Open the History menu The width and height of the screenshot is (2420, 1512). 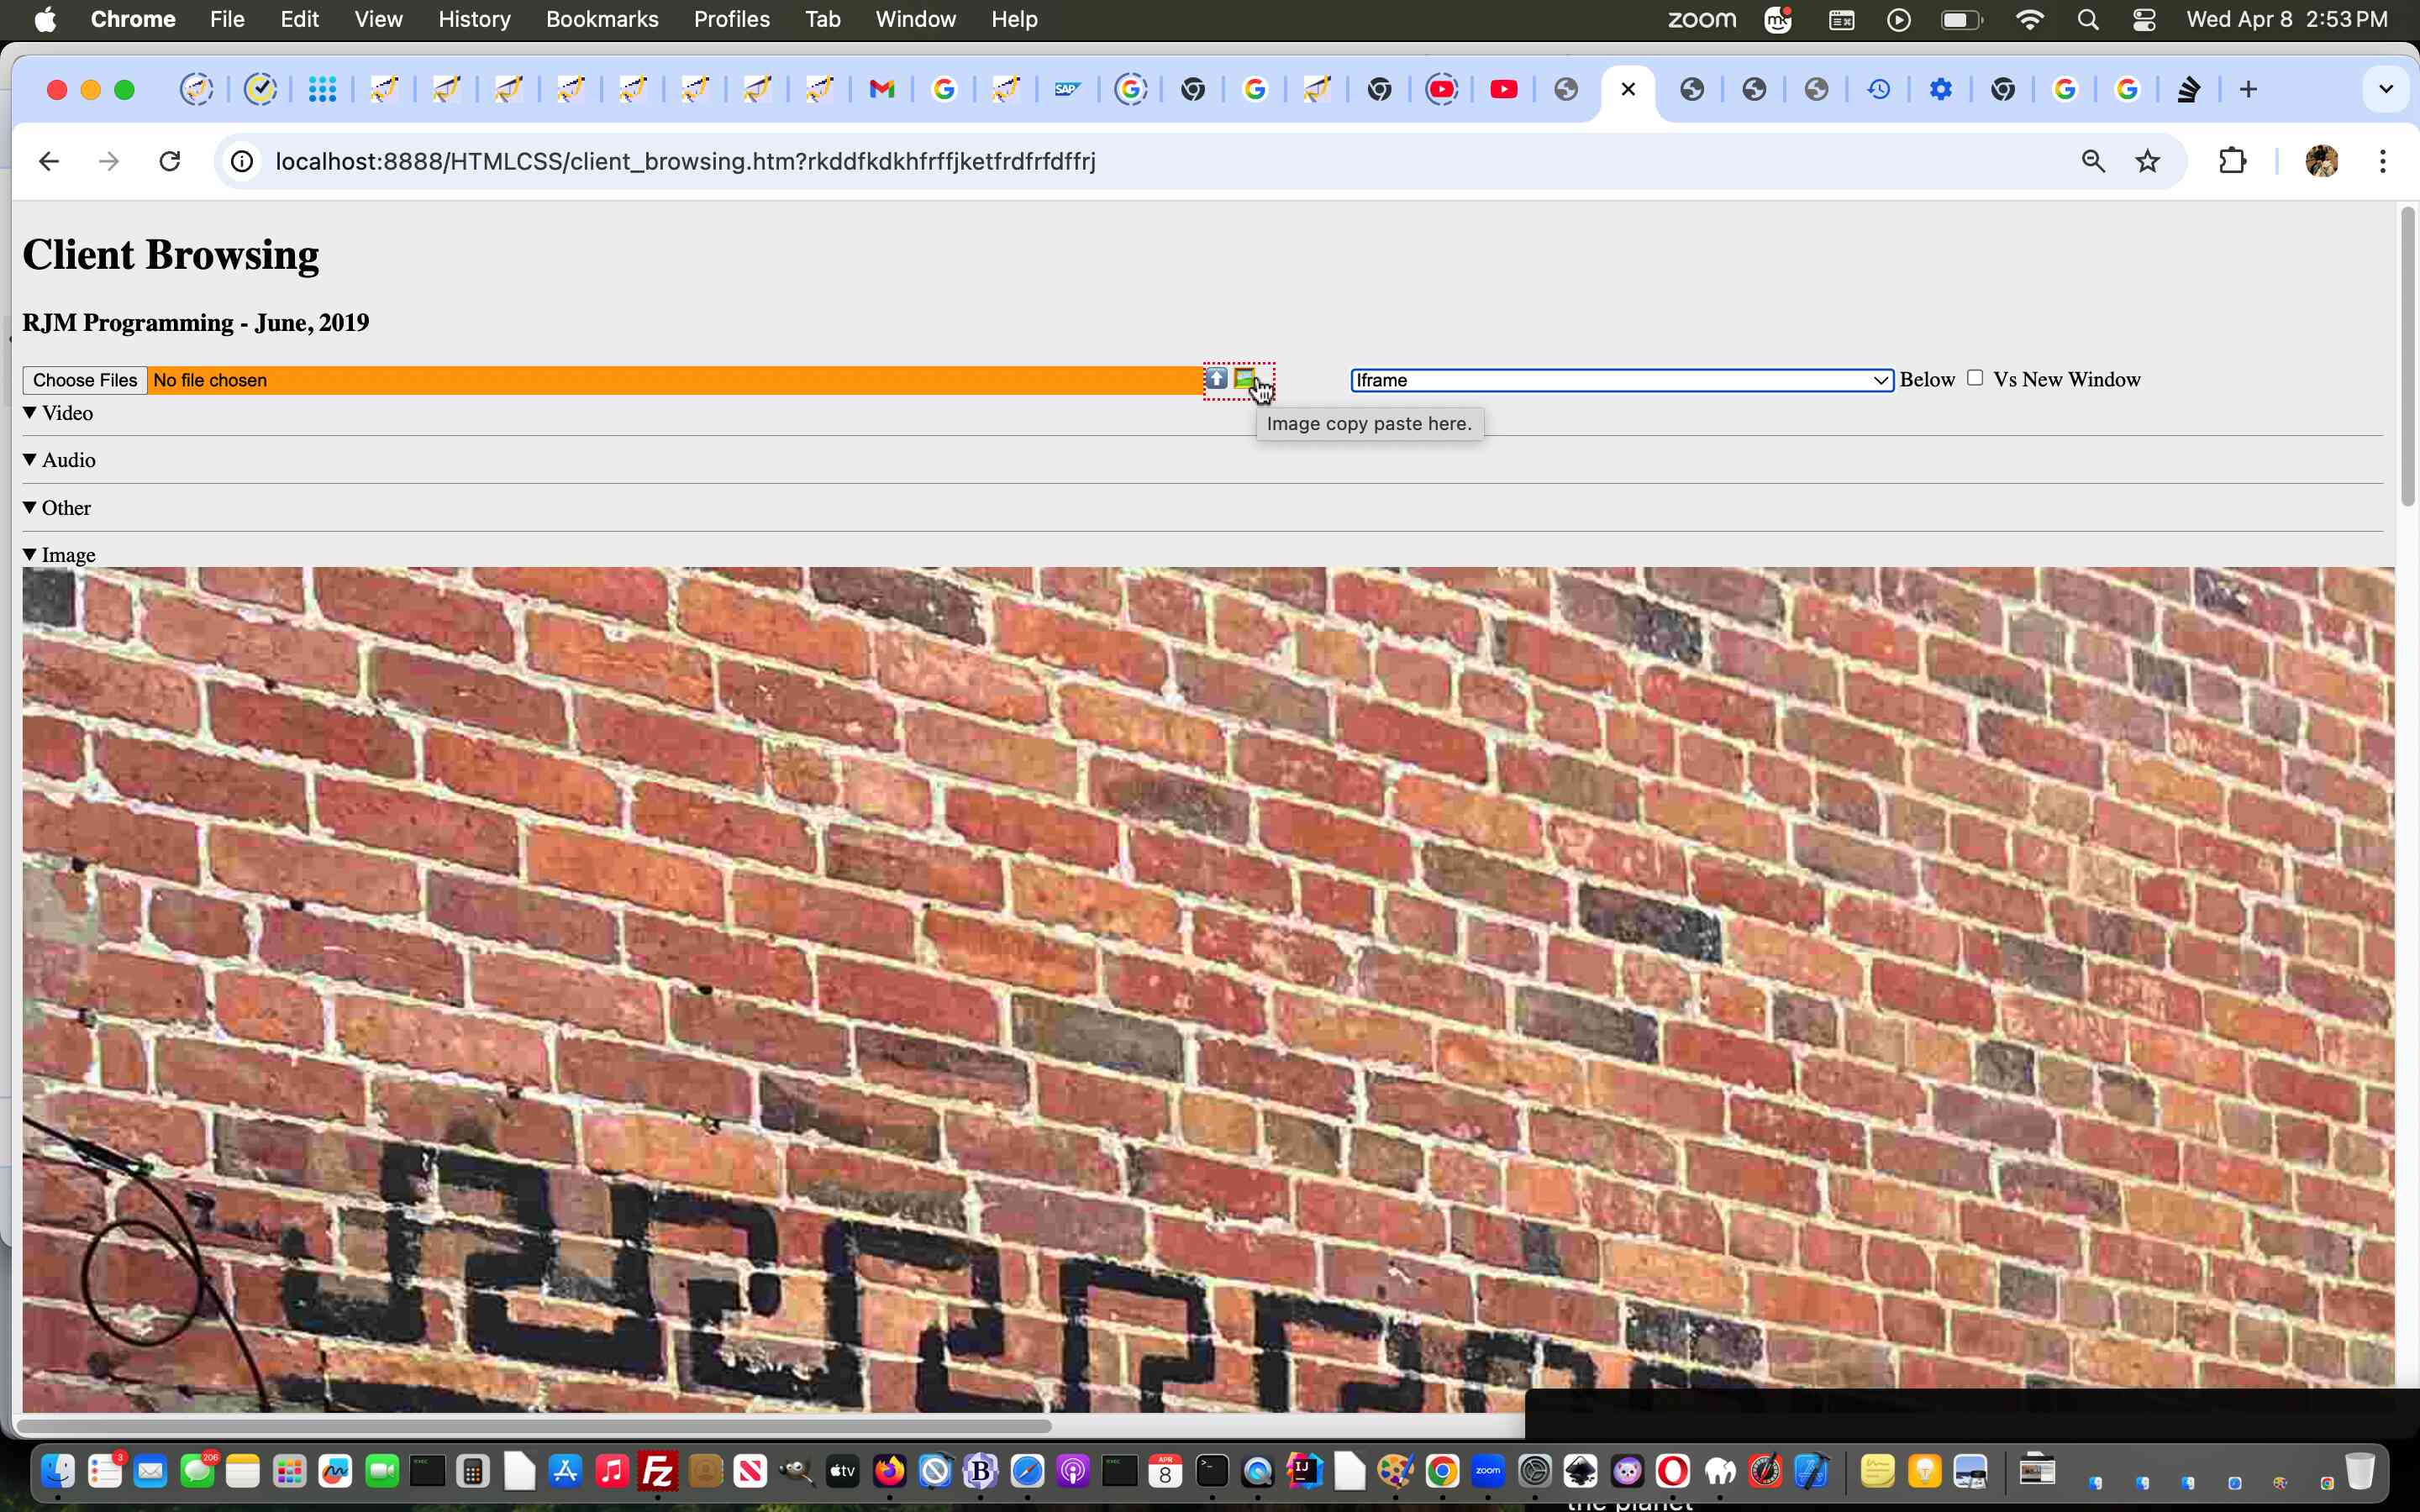[474, 19]
